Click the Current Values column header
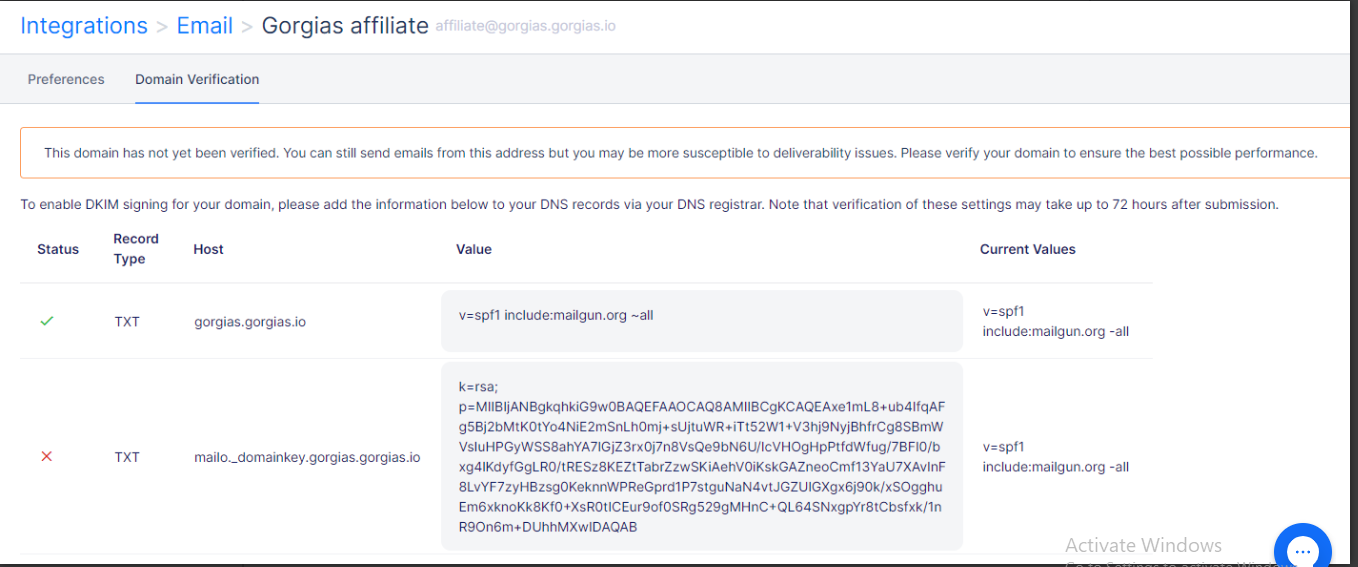The width and height of the screenshot is (1358, 567). click(x=1028, y=249)
